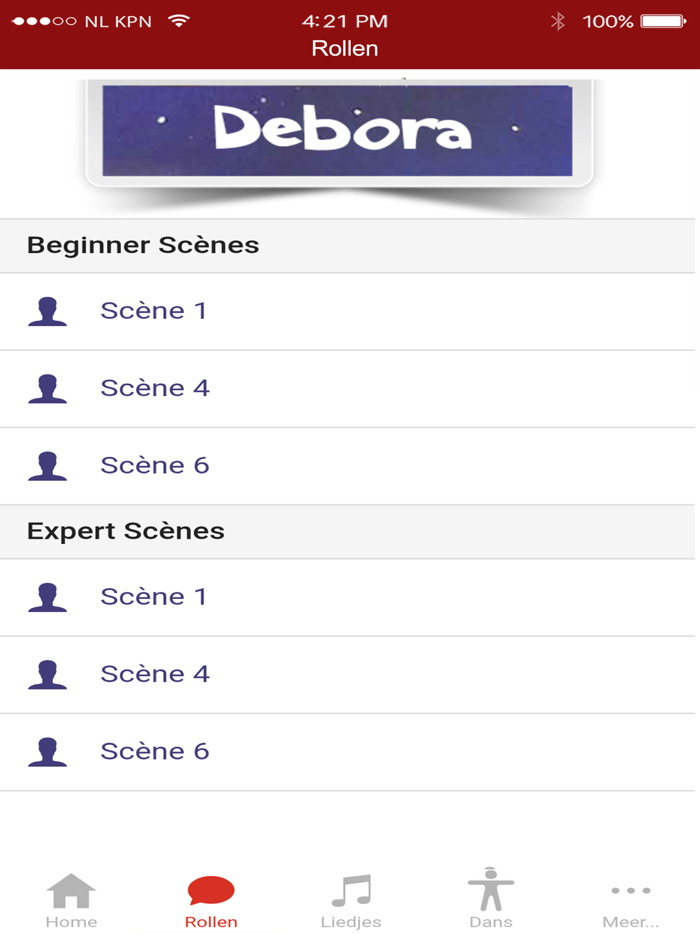This screenshot has width=700, height=934.
Task: Open Scène 6 under Beginner Scènes
Action: pyautogui.click(x=155, y=465)
